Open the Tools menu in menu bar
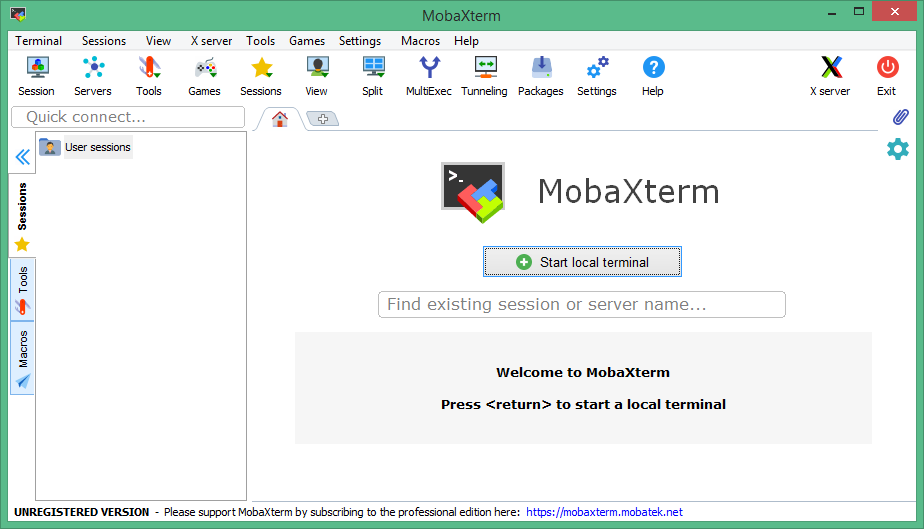This screenshot has height=529, width=924. [260, 41]
